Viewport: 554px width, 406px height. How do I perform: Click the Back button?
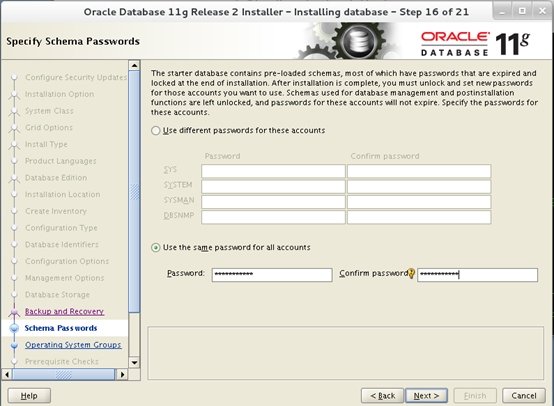click(383, 396)
